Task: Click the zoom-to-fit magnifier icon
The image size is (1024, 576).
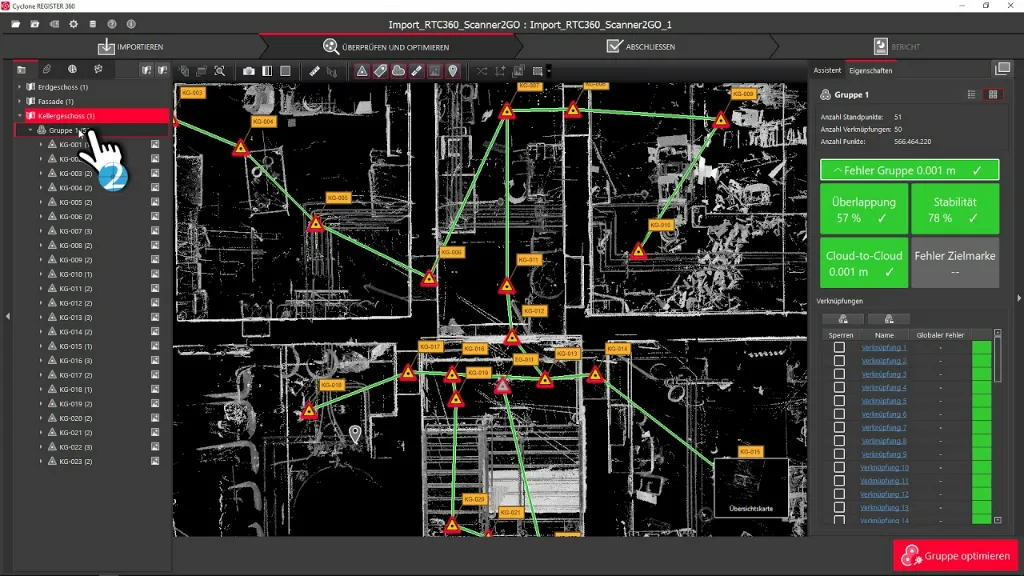Action: [219, 71]
